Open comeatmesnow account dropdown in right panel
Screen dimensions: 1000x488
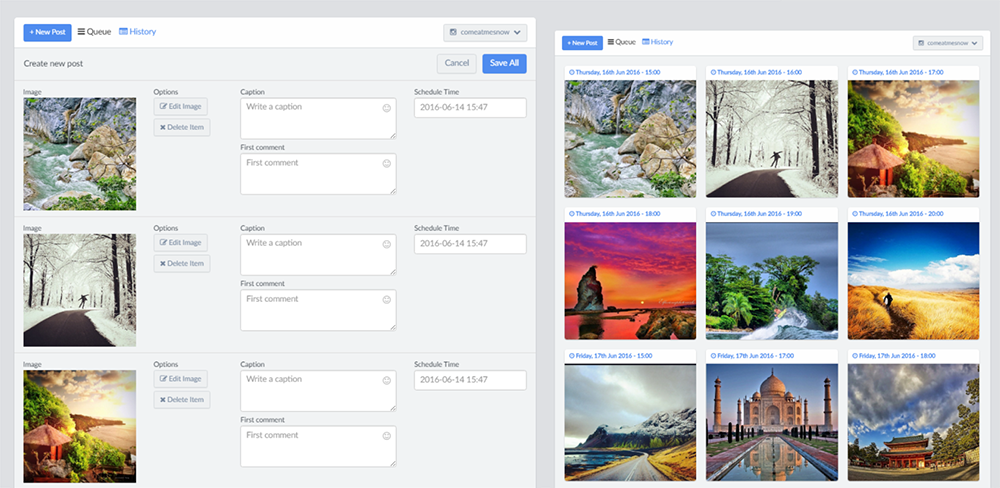coord(948,43)
